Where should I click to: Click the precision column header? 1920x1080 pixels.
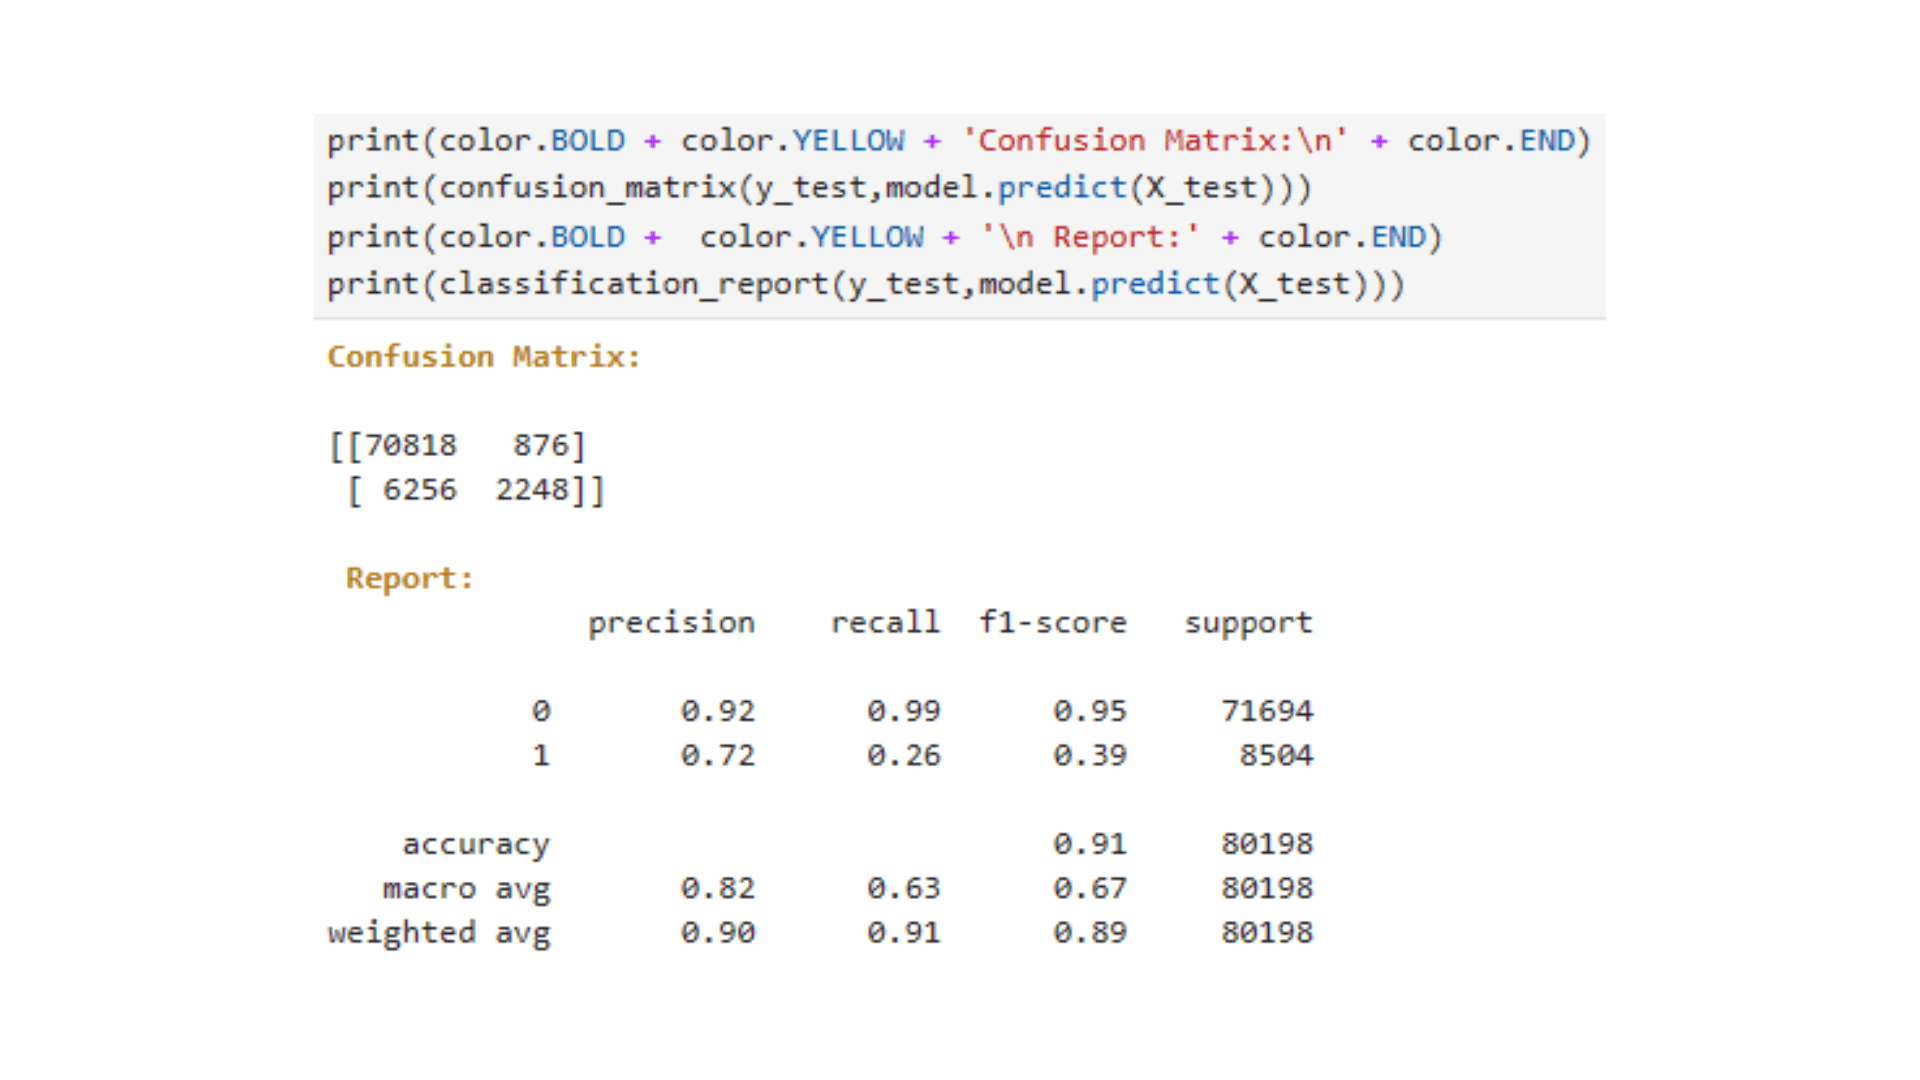point(671,624)
